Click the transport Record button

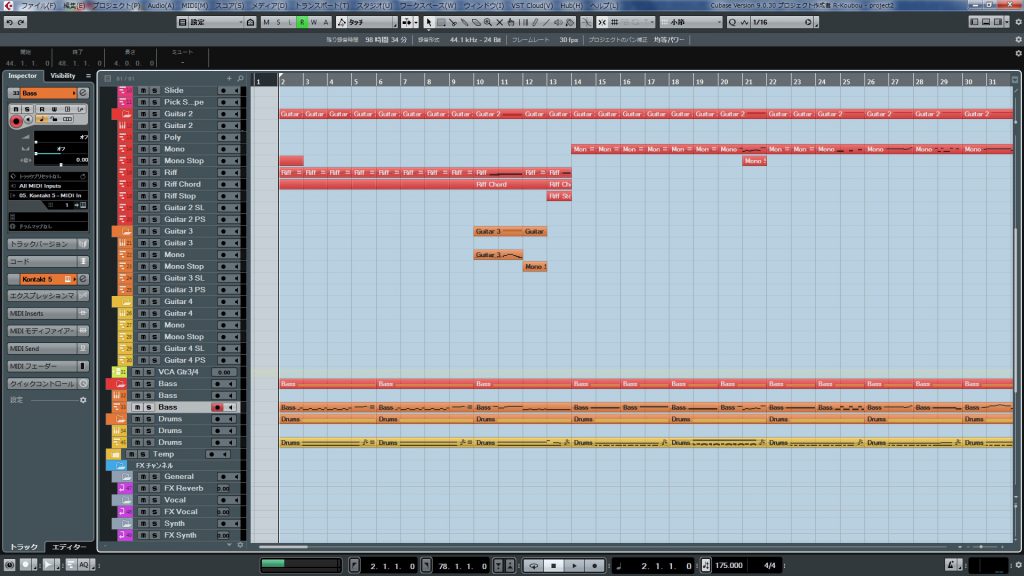[593, 566]
